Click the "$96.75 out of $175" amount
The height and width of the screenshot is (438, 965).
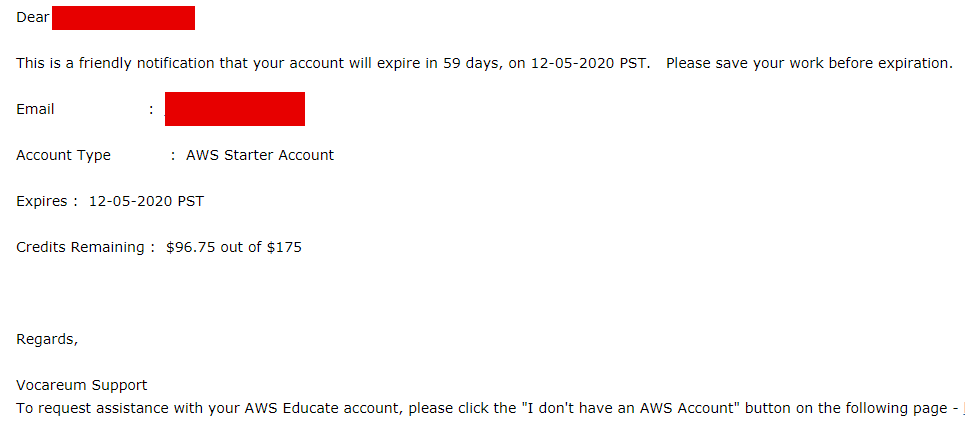click(x=233, y=247)
